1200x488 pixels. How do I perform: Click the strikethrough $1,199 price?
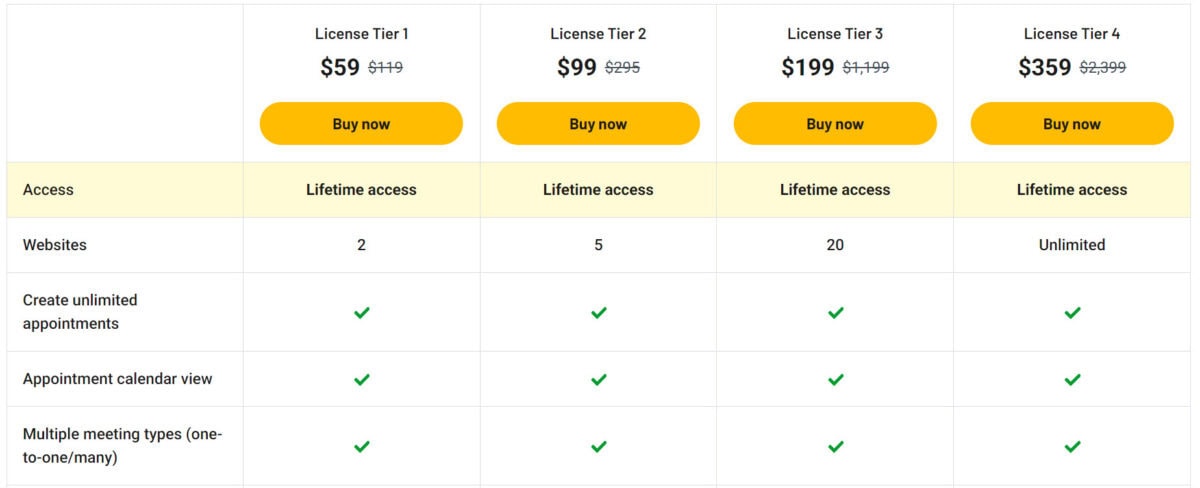[866, 68]
